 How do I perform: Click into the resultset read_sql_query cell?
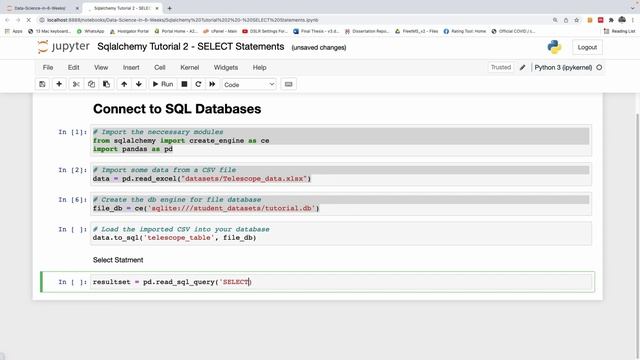[x=341, y=282]
